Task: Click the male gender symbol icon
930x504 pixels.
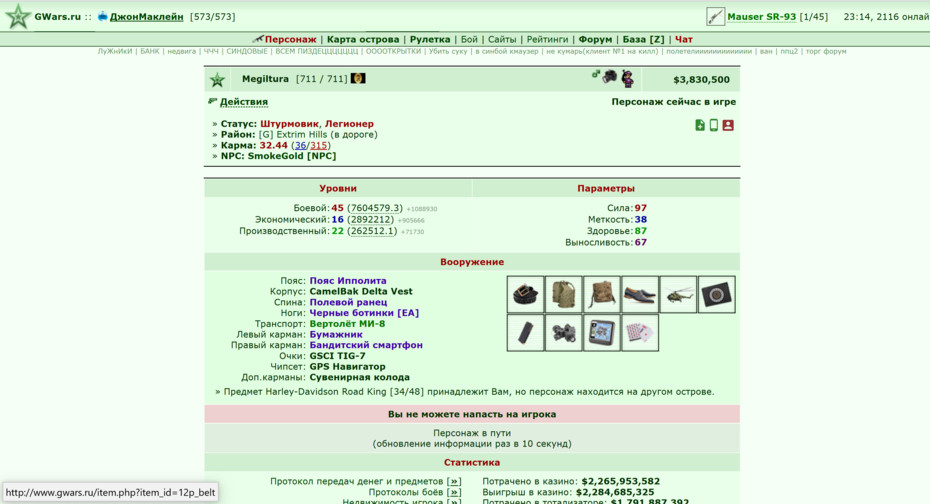Action: click(595, 74)
